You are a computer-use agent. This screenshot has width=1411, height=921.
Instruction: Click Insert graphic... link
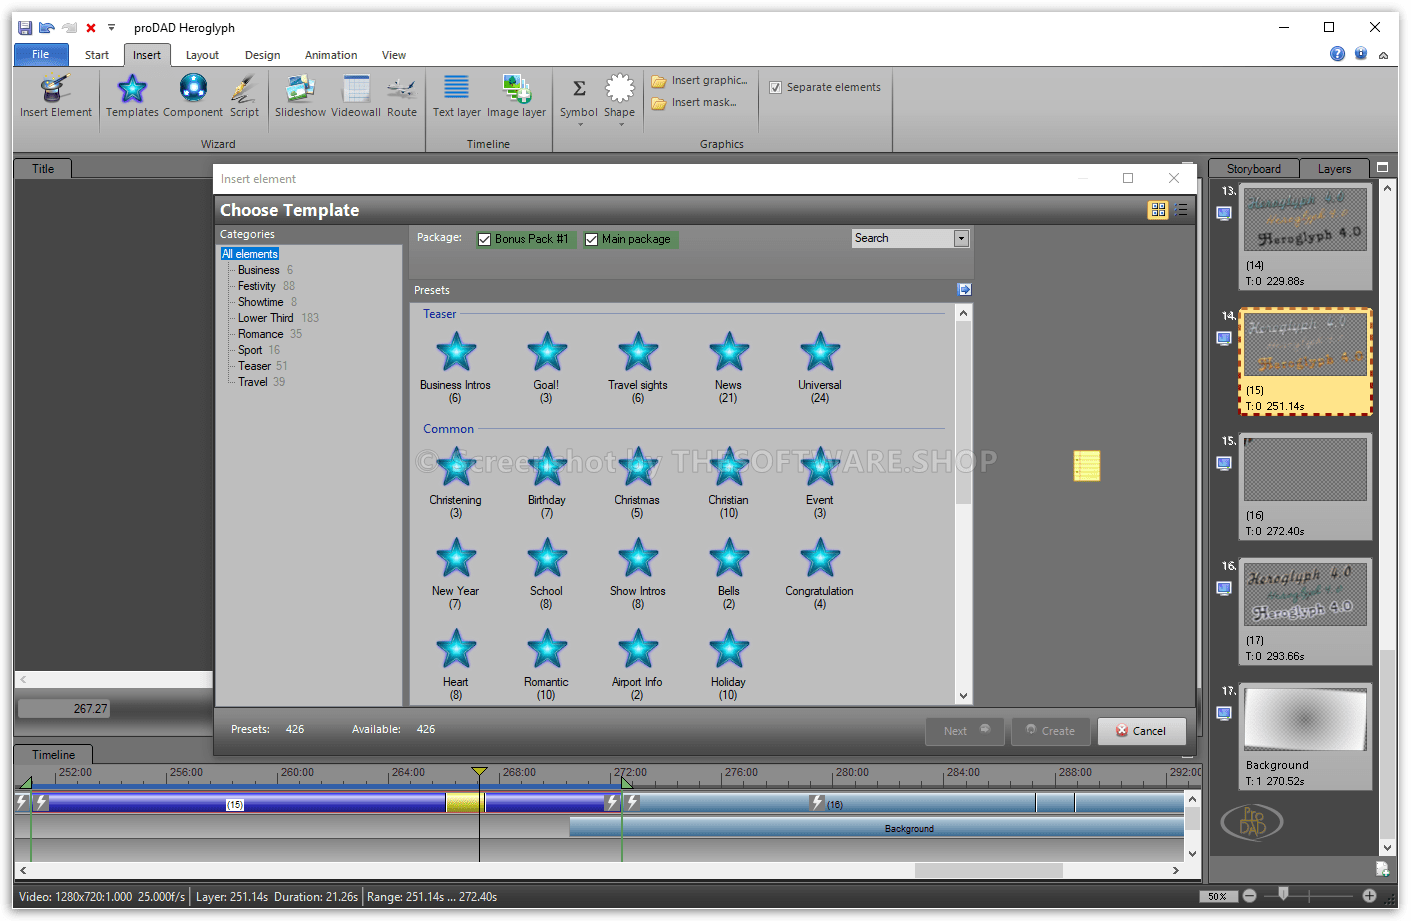point(708,81)
